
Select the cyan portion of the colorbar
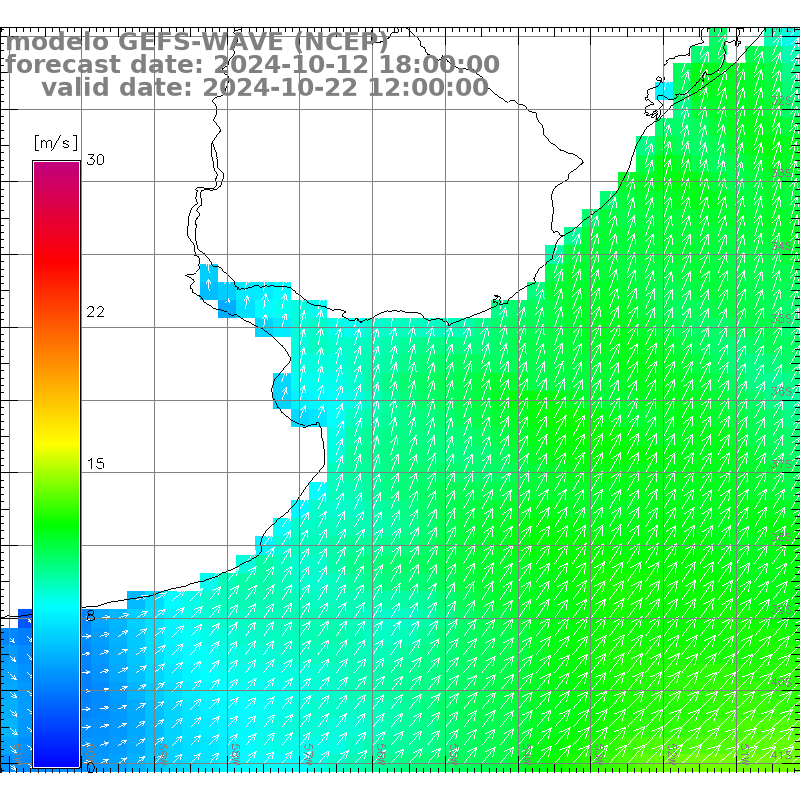click(56, 610)
